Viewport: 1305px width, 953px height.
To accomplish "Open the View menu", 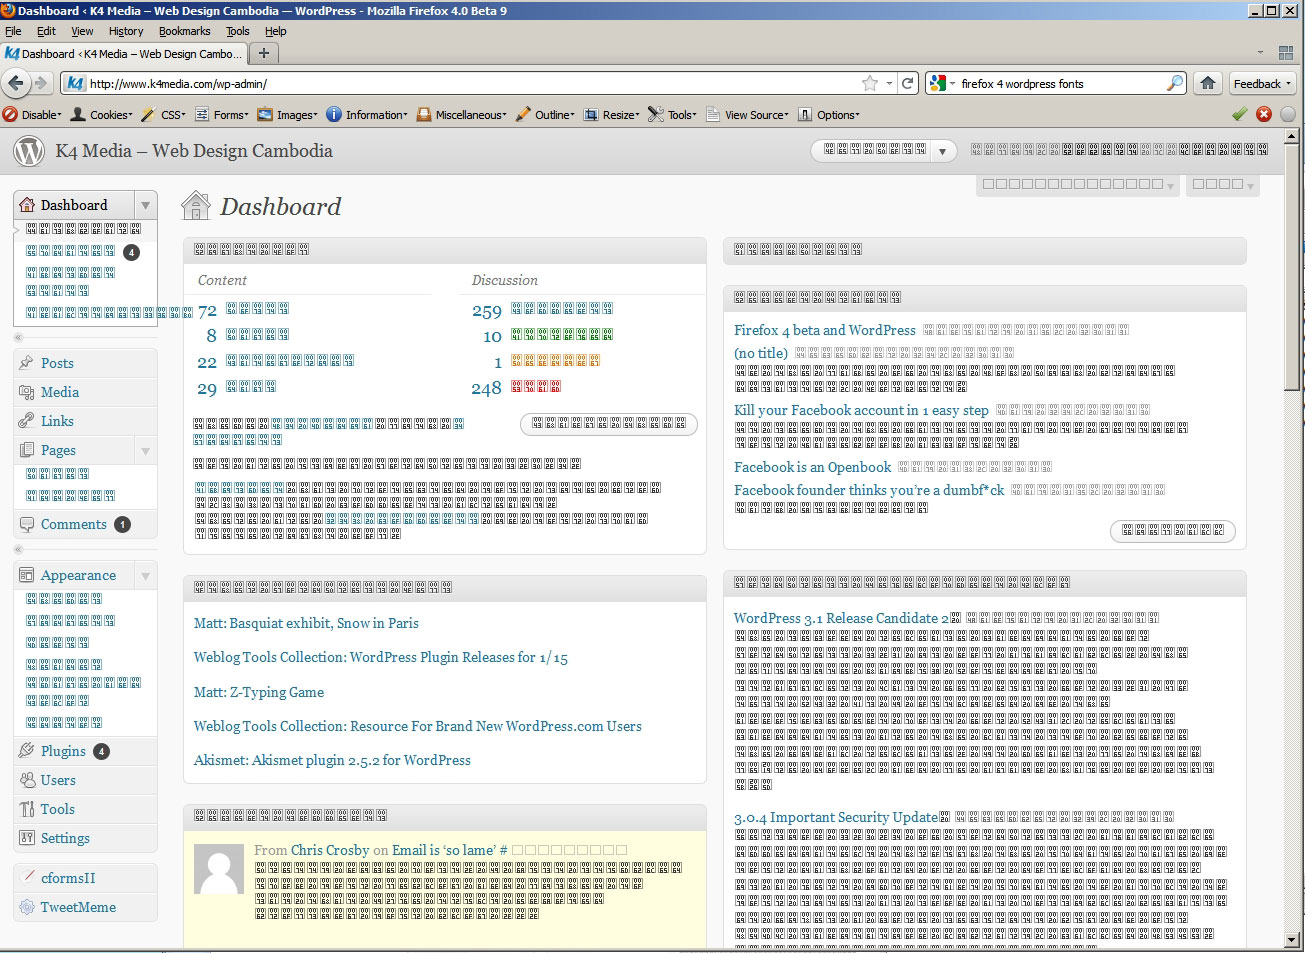I will 82,31.
